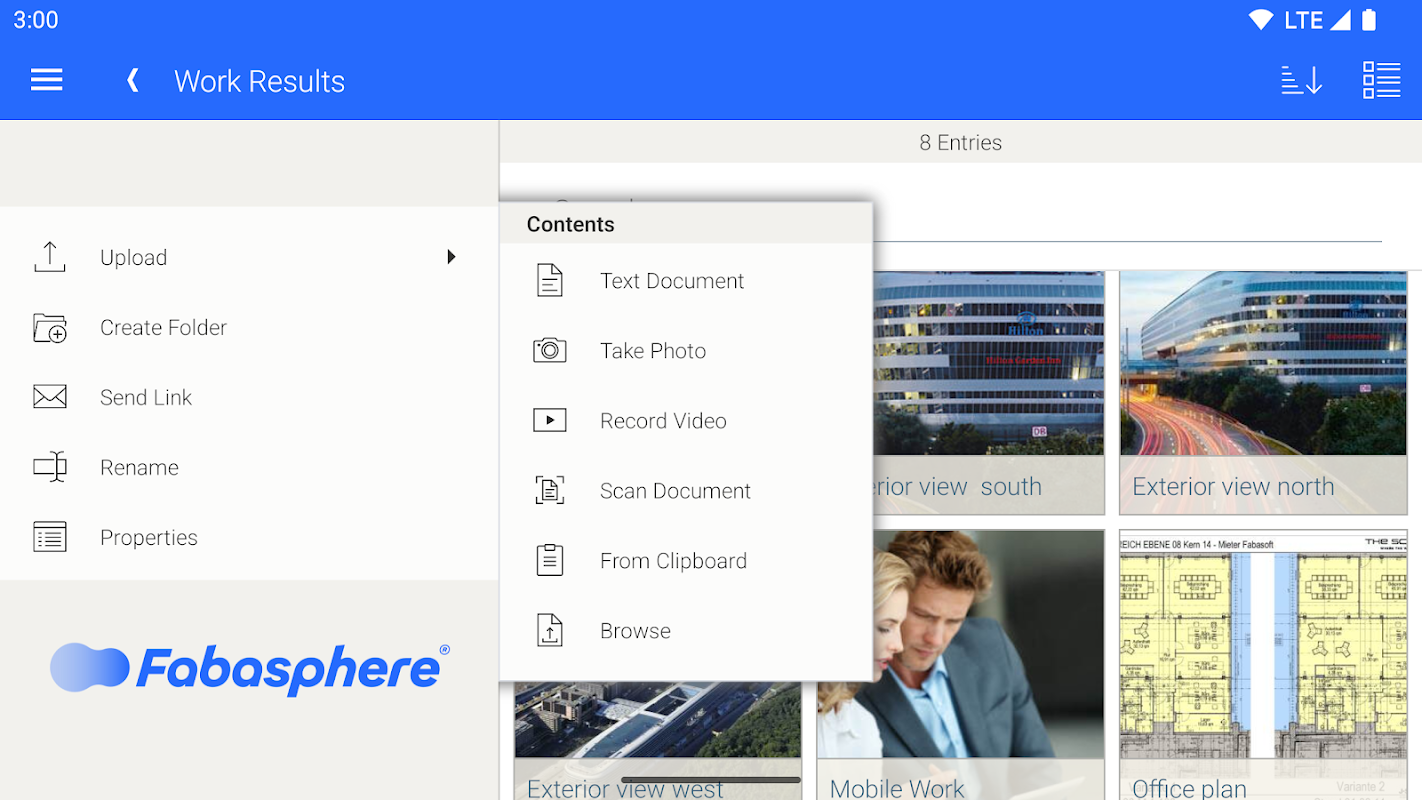Tap the Wi-Fi status bar icon
Viewport: 1422px width, 800px height.
click(x=1260, y=20)
